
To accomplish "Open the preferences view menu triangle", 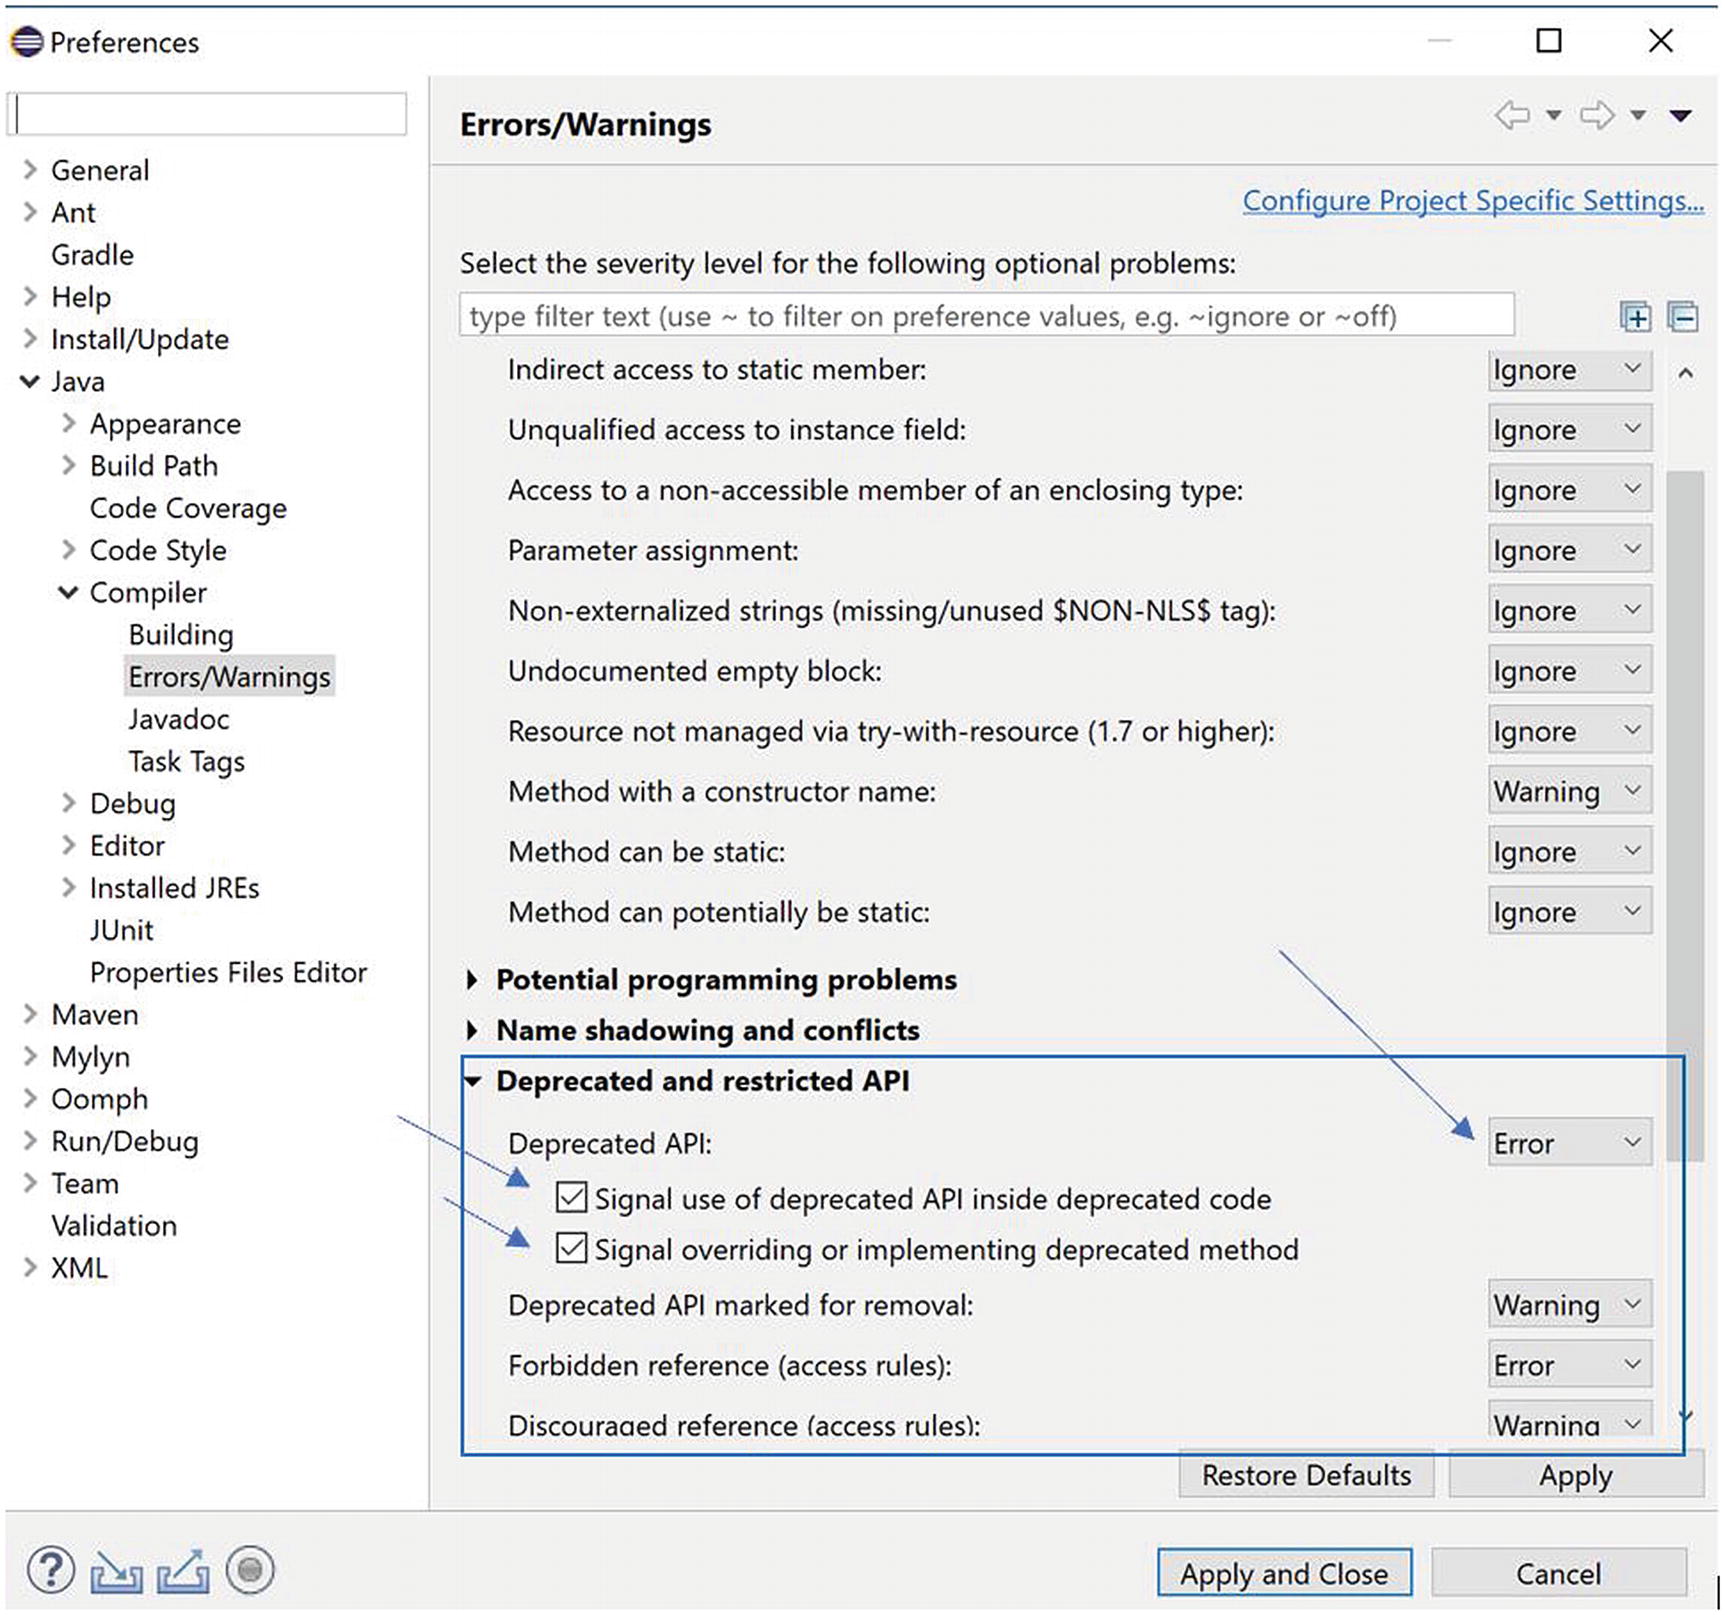I will [1681, 116].
